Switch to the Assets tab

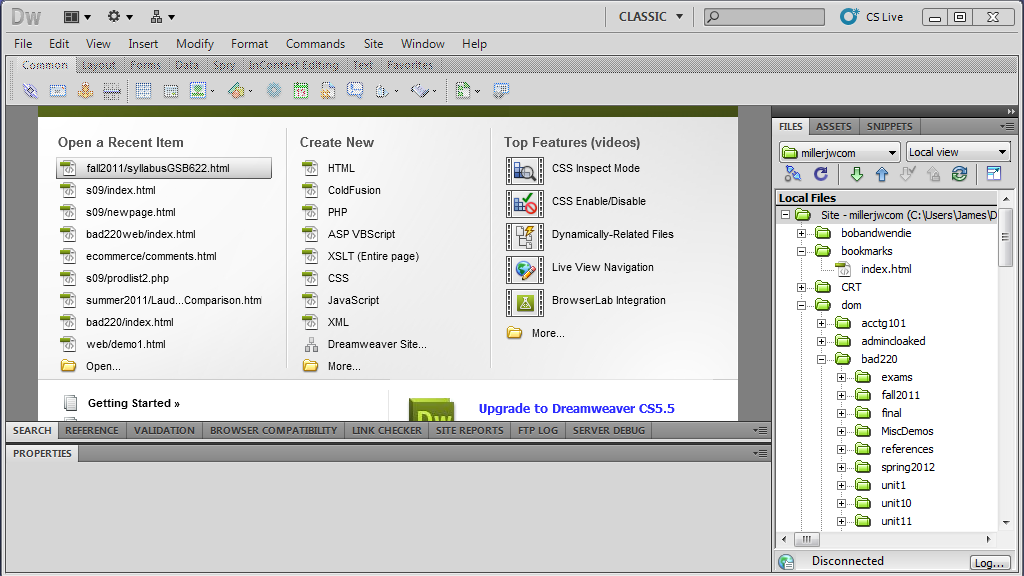(x=833, y=127)
